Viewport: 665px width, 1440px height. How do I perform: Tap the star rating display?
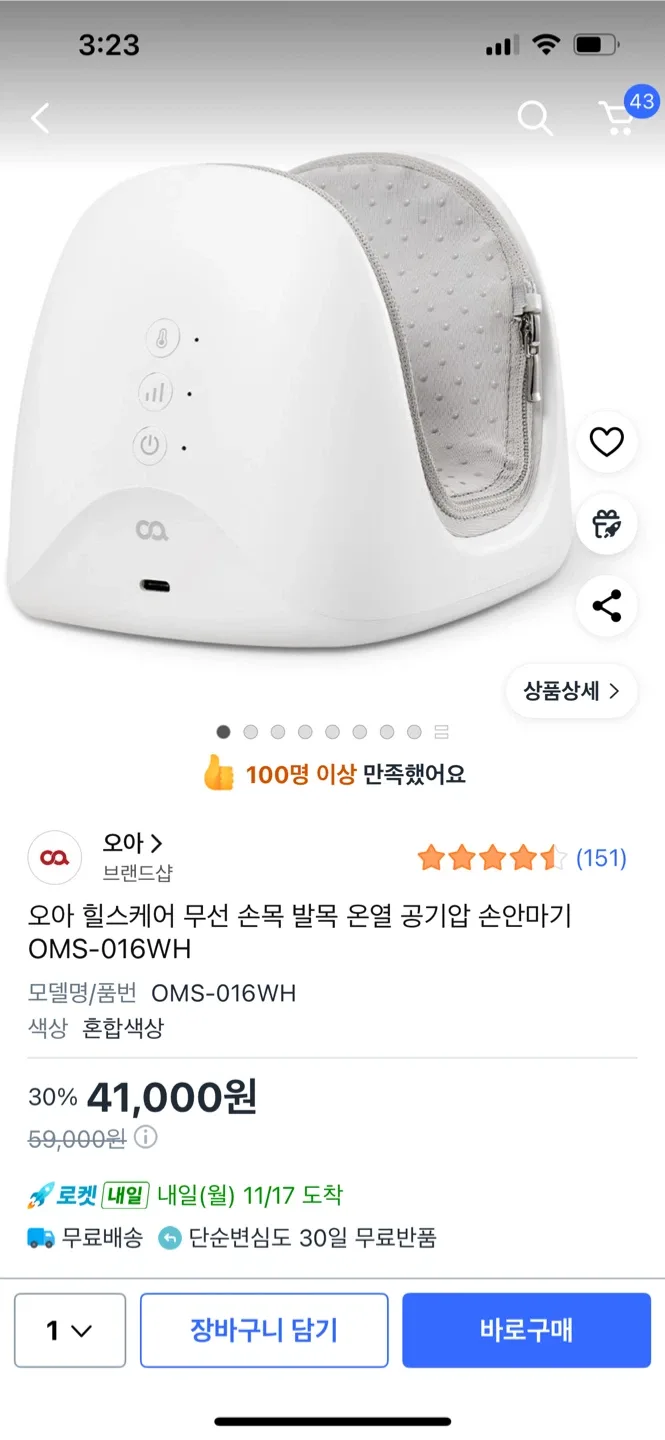(491, 858)
